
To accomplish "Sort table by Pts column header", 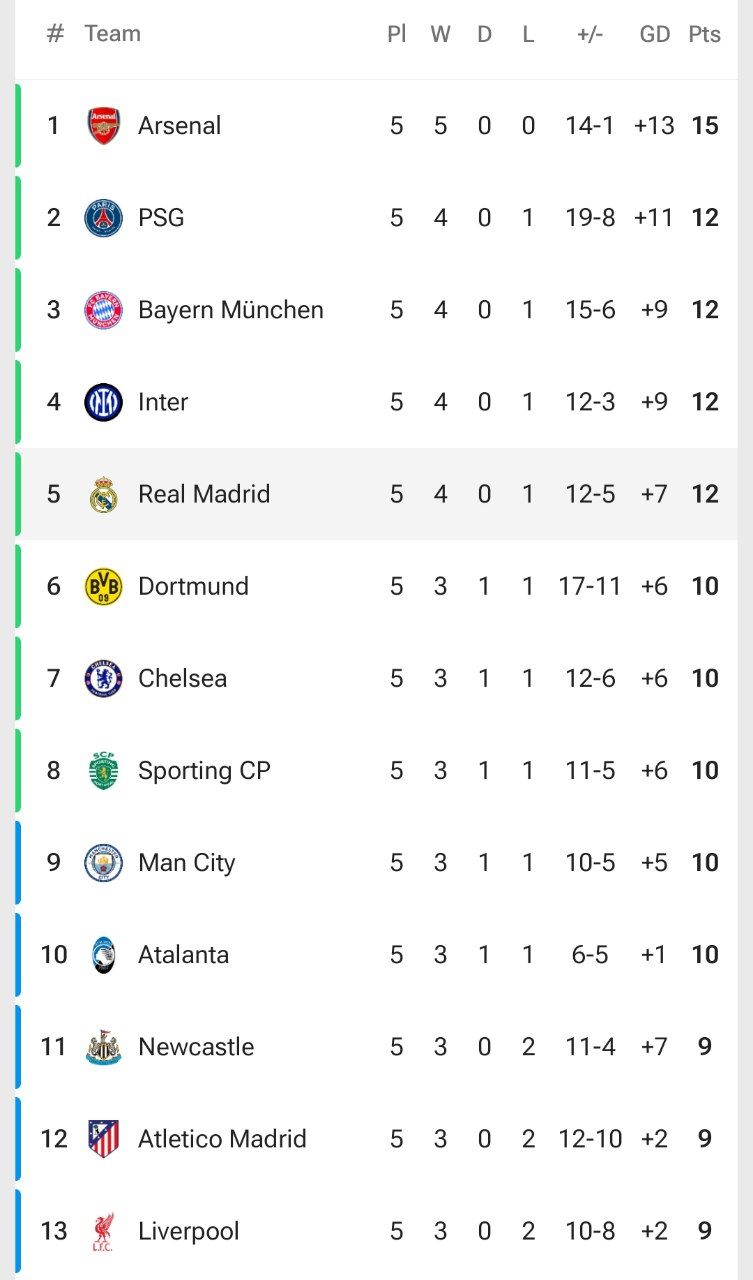I will click(x=704, y=34).
